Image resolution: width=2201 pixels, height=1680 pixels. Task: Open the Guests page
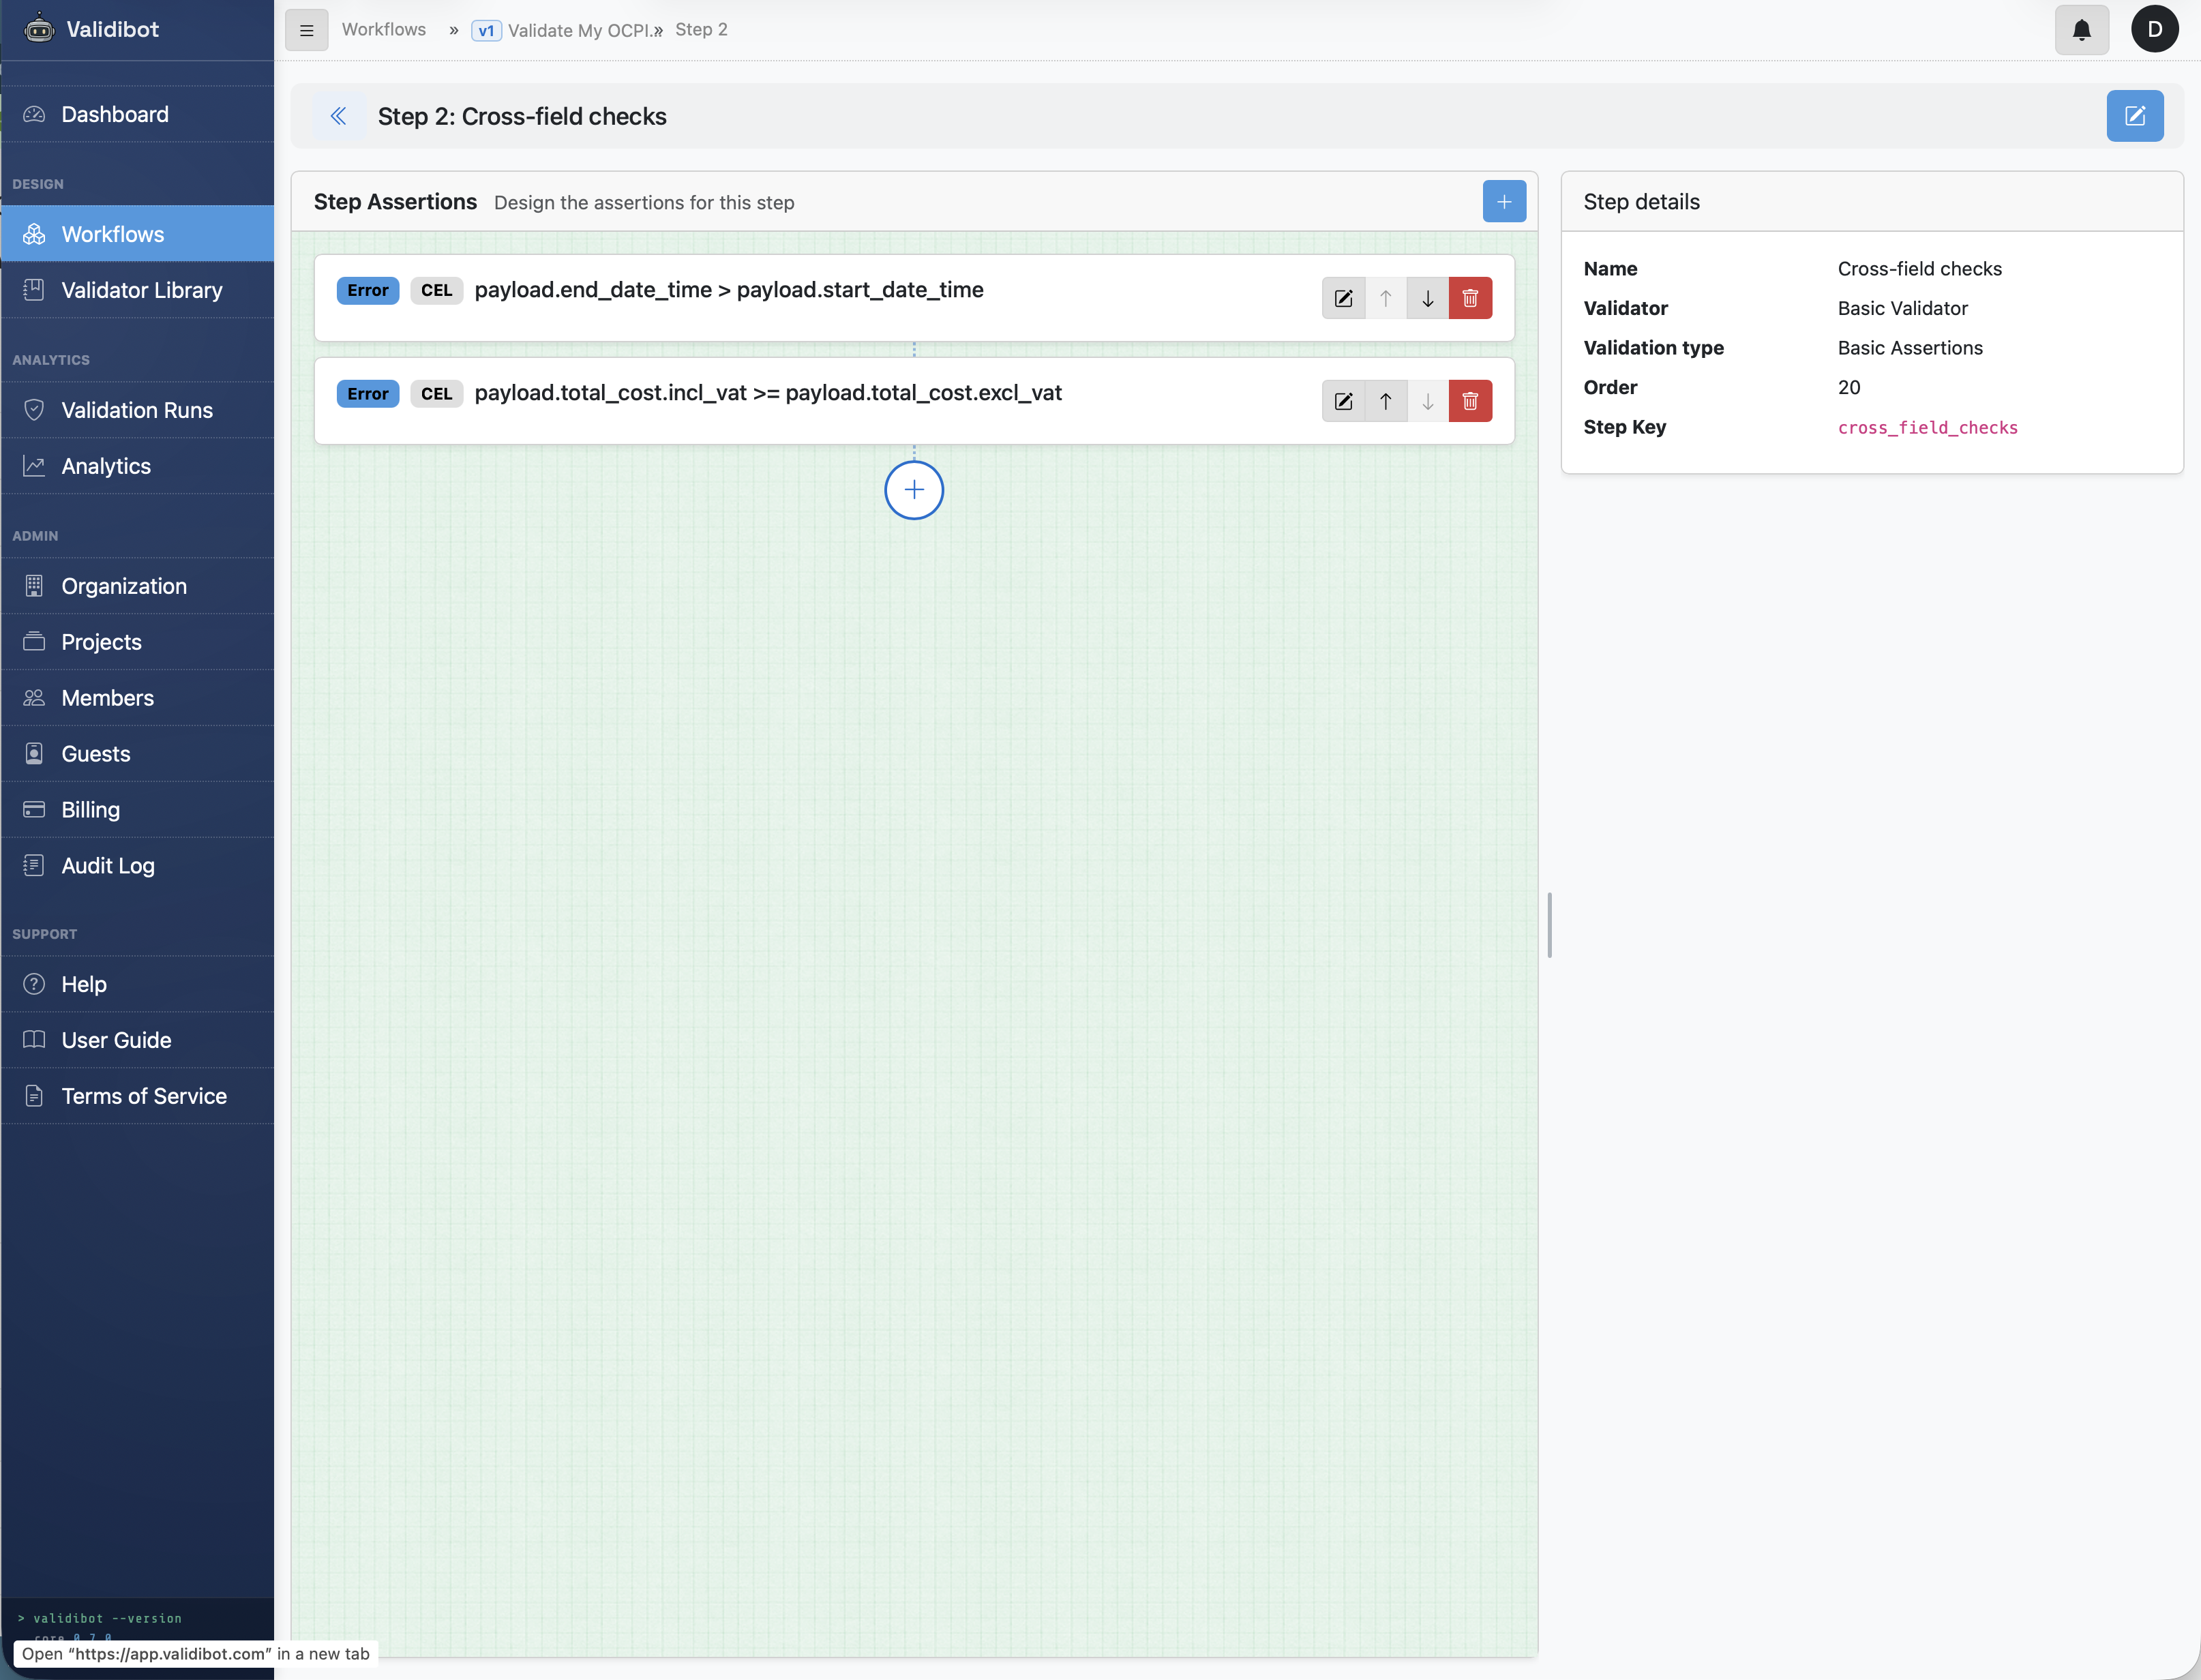point(137,754)
